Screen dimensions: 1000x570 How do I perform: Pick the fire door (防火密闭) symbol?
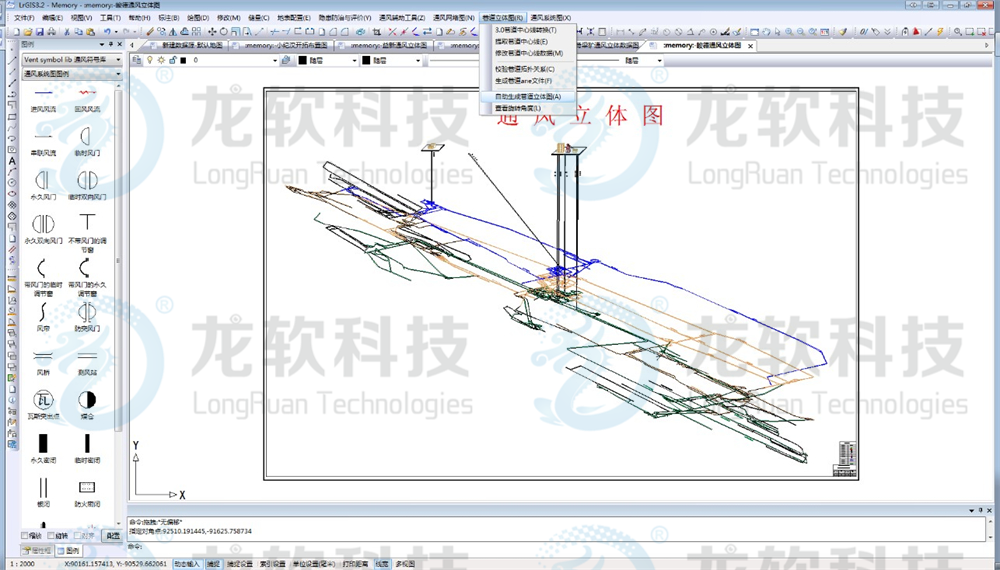[88, 489]
